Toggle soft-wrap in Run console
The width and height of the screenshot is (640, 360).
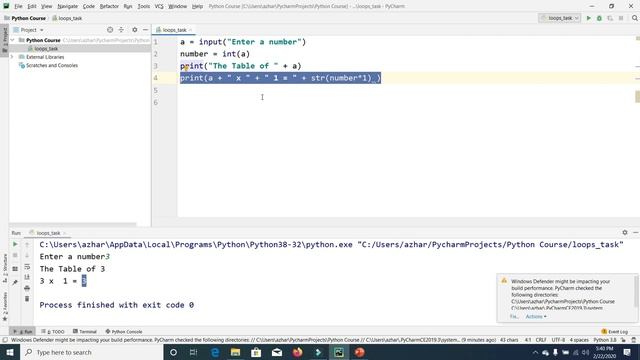27,267
